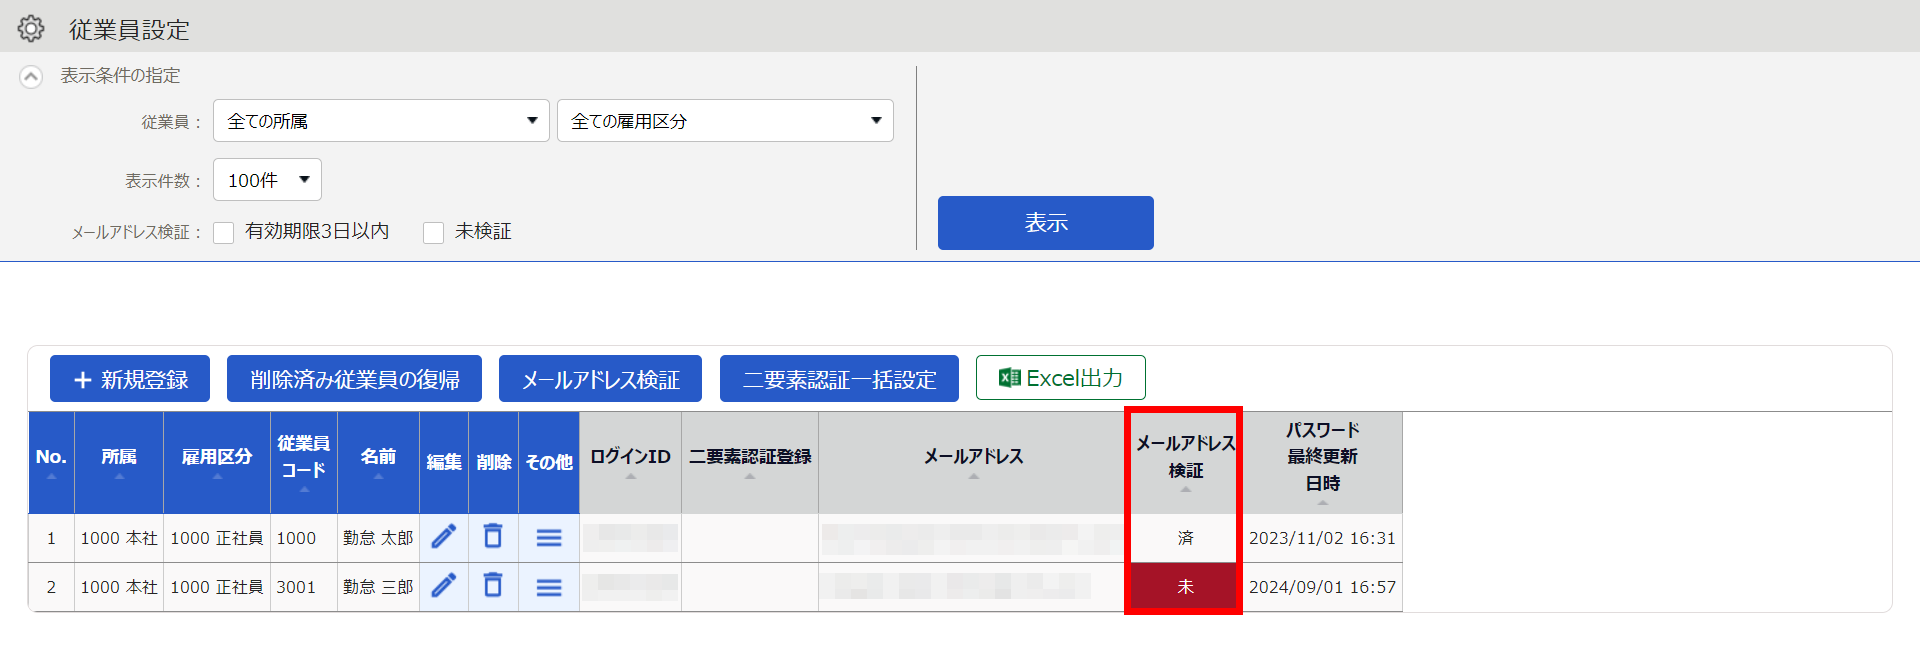Open the 100件 display count dropdown
Image resolution: width=1920 pixels, height=671 pixels.
pos(267,180)
